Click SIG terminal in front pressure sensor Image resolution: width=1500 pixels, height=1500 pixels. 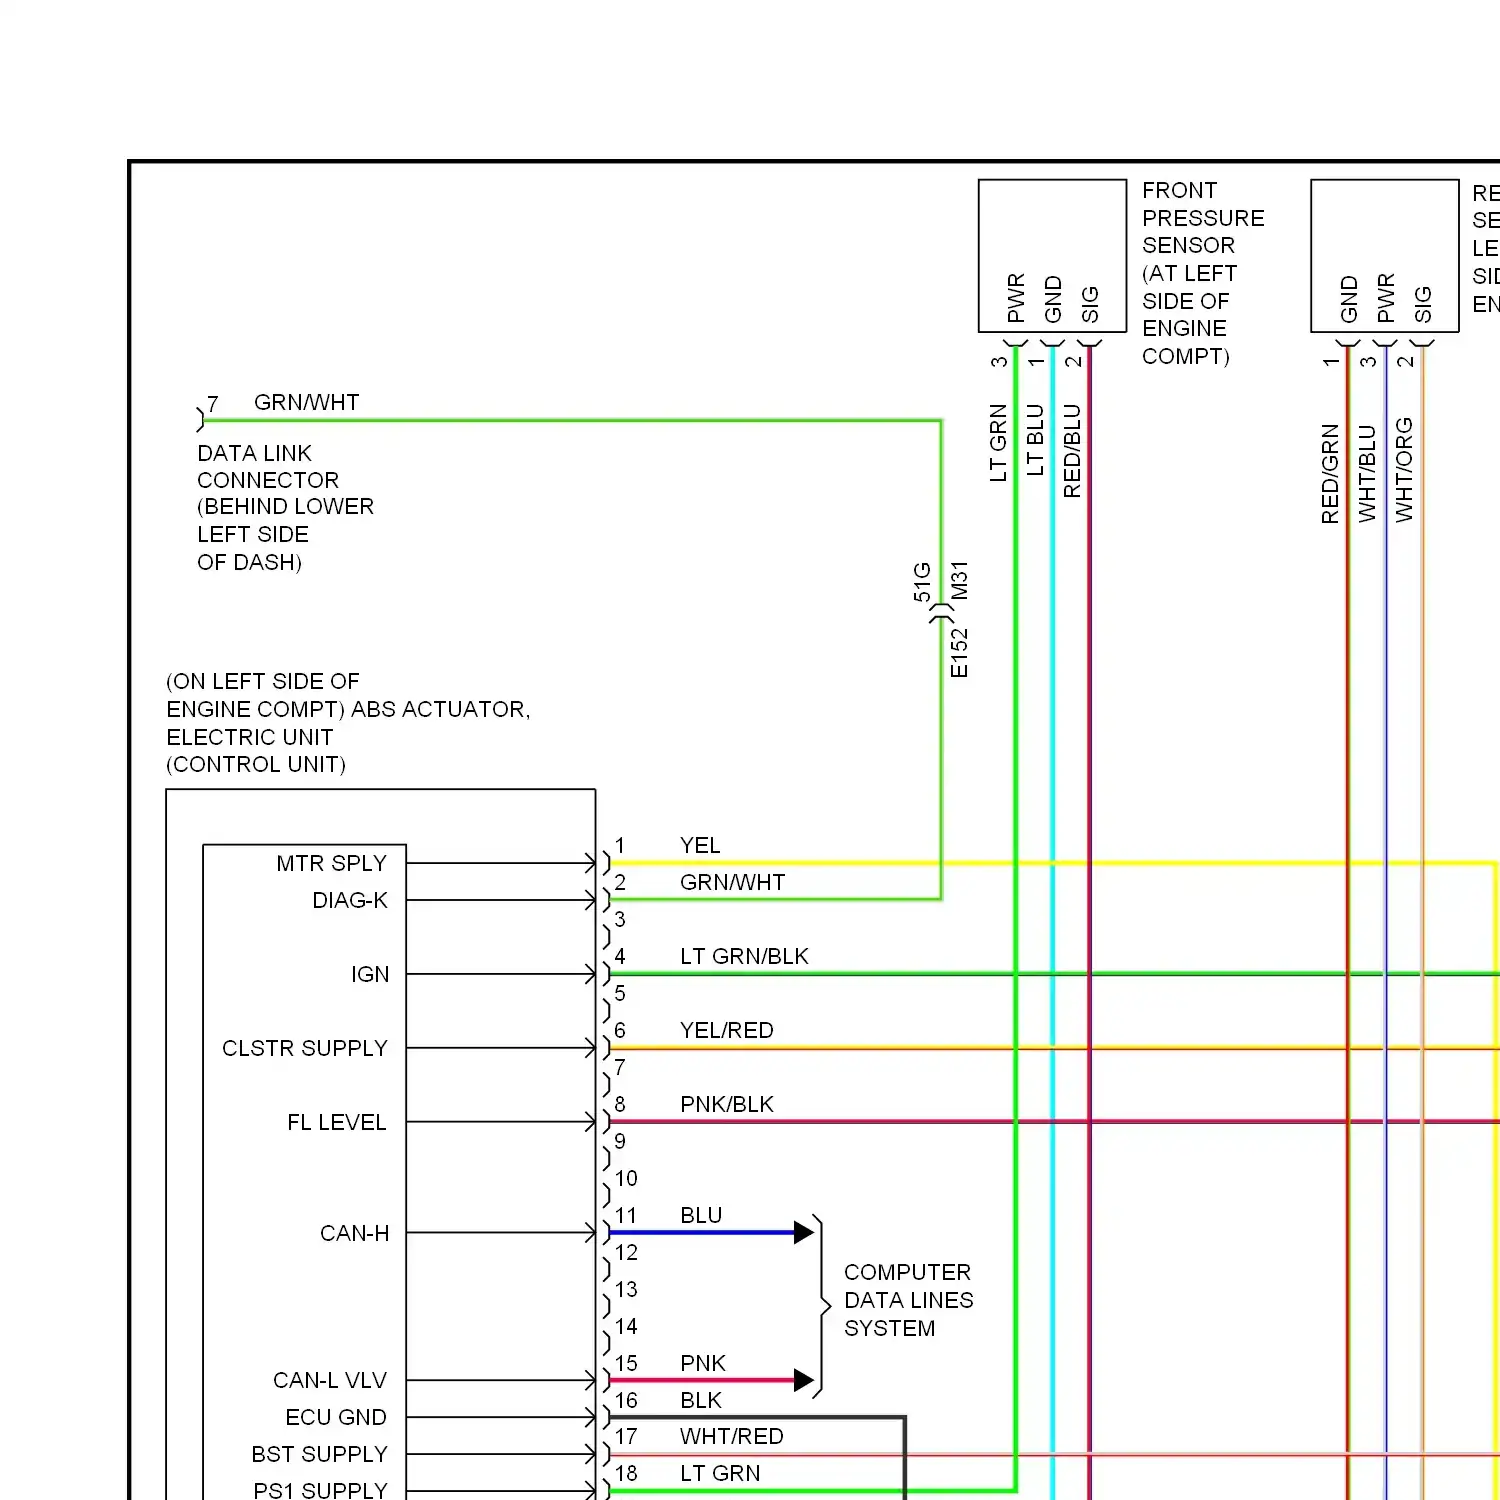1090,305
